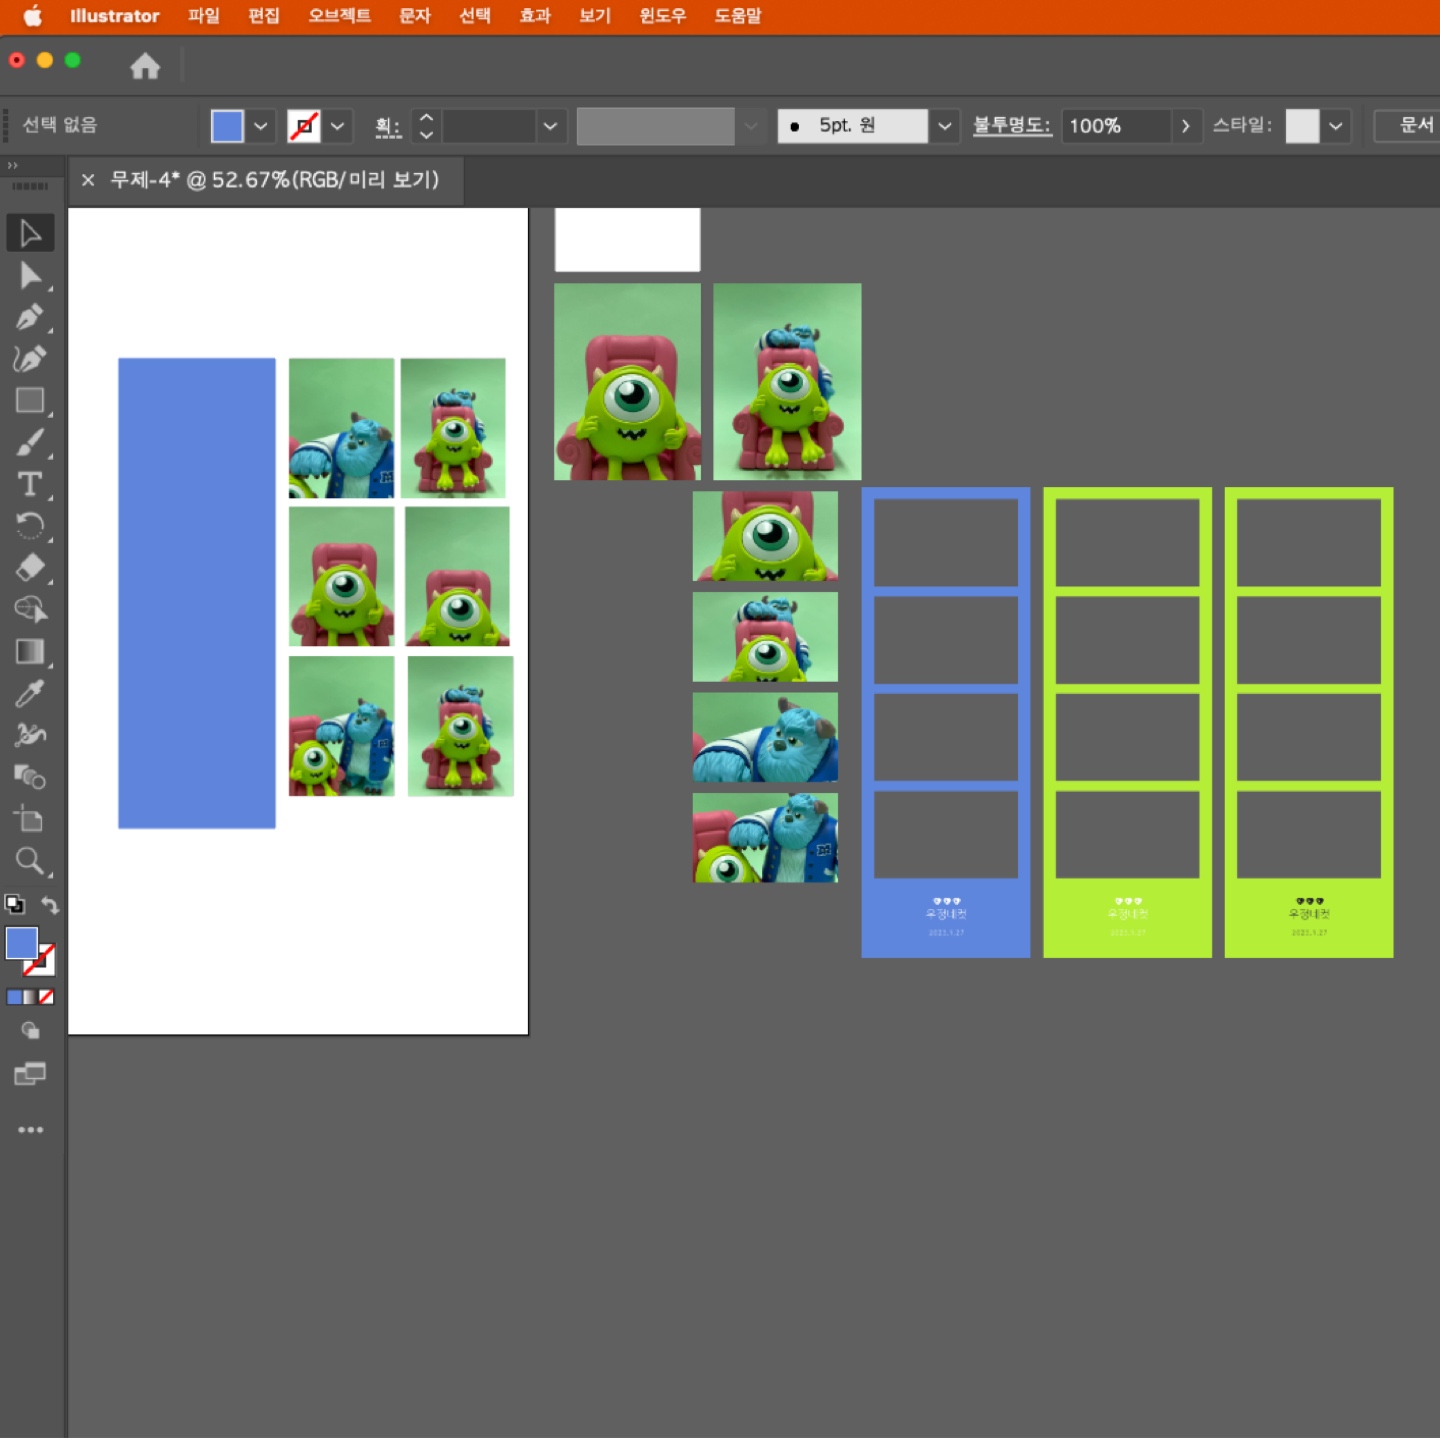This screenshot has width=1440, height=1438.
Task: Select the Eraser tool
Action: (30, 568)
